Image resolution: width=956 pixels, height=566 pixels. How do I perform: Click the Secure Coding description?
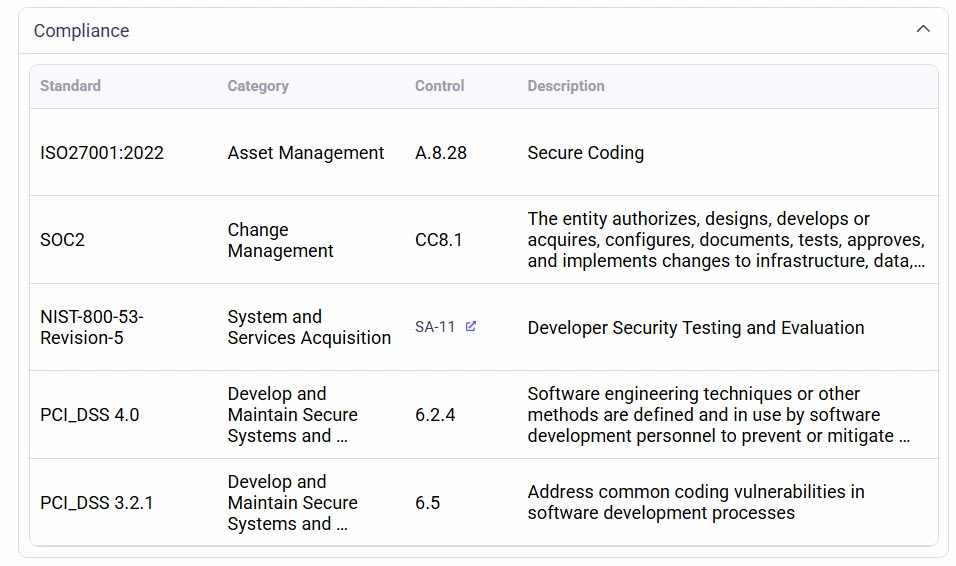(x=585, y=152)
